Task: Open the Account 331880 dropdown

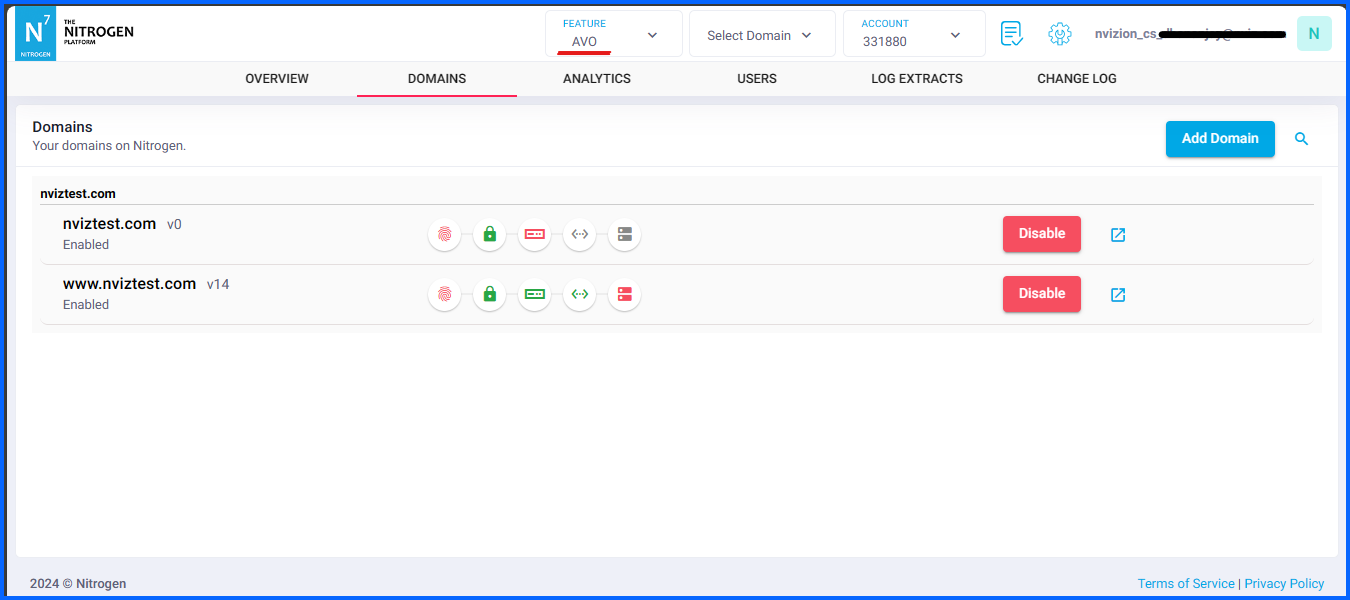Action: point(913,33)
